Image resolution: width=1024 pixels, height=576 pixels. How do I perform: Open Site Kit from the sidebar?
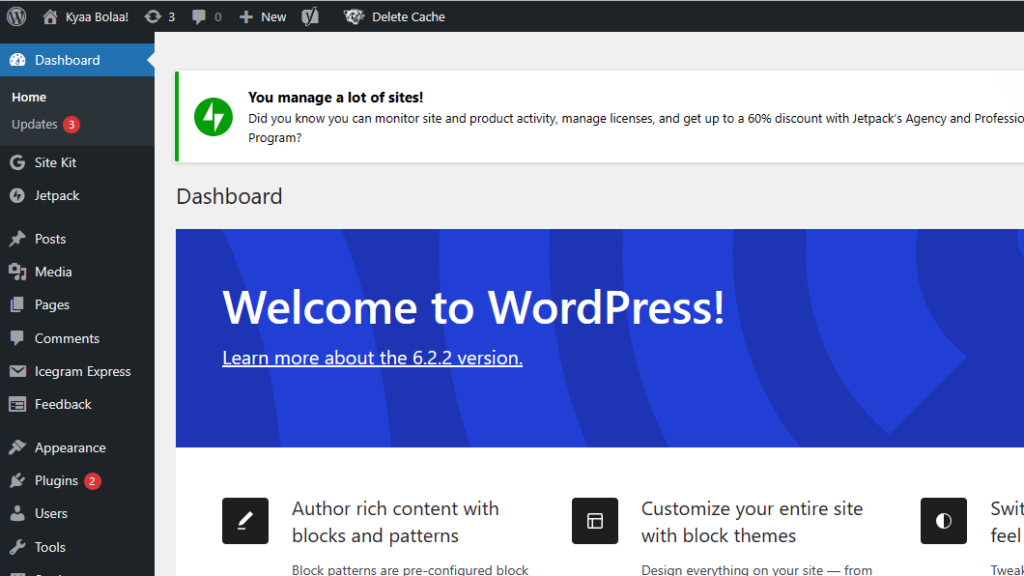click(56, 163)
